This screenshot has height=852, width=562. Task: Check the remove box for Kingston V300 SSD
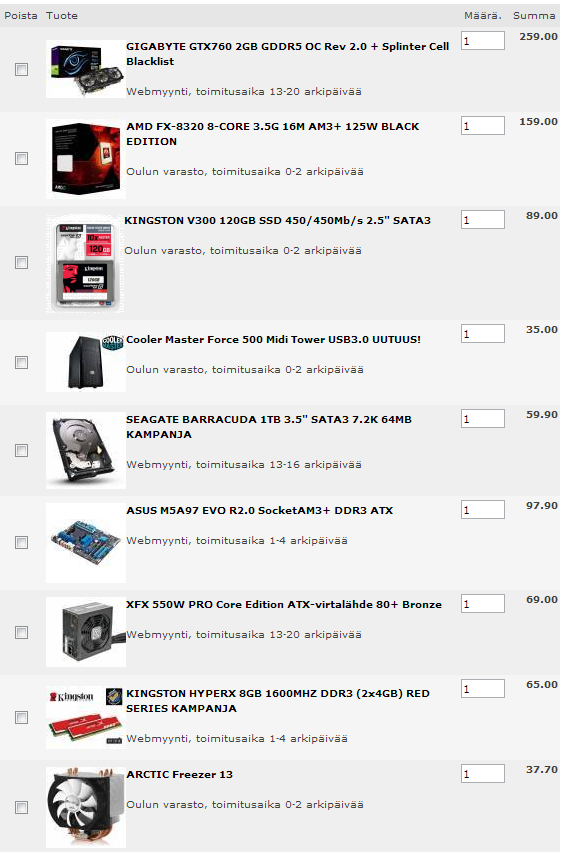[21, 262]
